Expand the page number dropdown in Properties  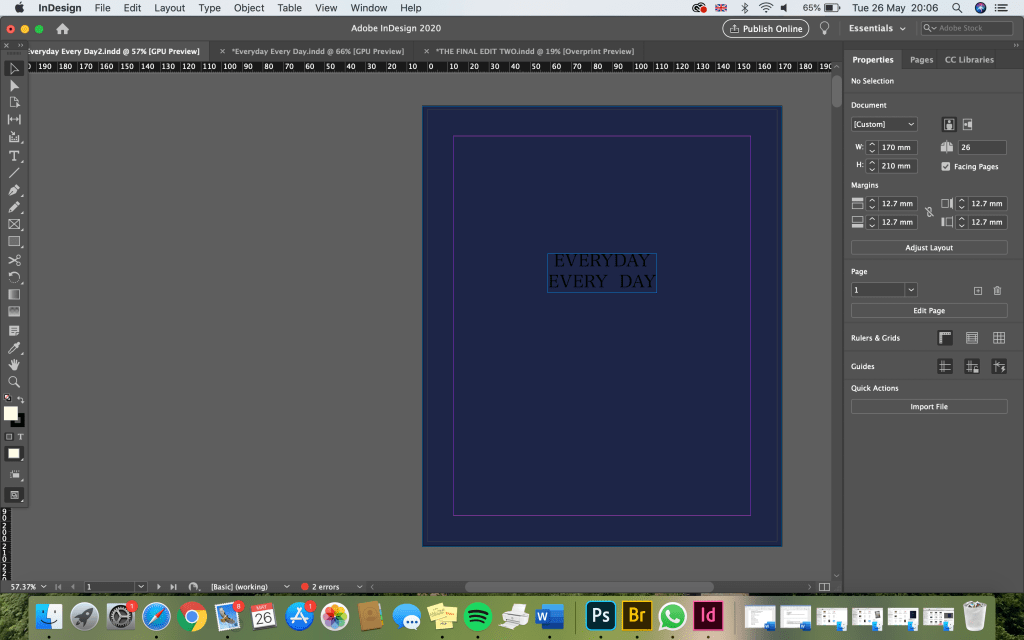point(911,290)
